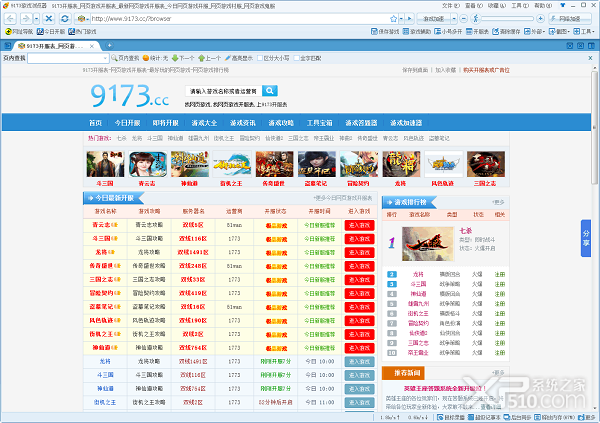Select the 游戏攻略 site navigation tab
This screenshot has width=600, height=423.
(x=281, y=123)
